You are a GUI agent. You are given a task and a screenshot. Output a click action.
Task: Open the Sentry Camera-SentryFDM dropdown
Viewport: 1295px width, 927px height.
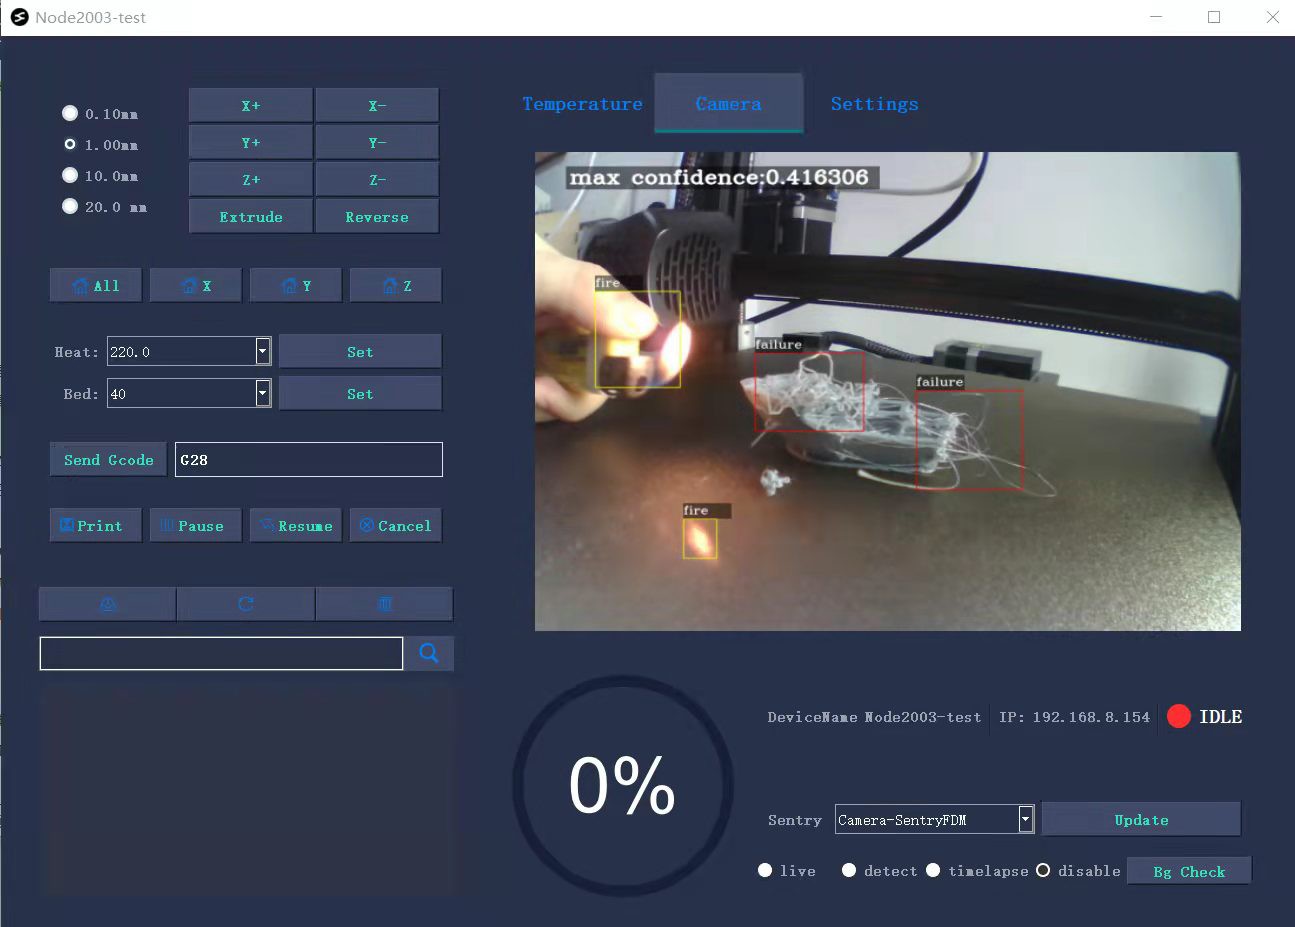(1025, 820)
